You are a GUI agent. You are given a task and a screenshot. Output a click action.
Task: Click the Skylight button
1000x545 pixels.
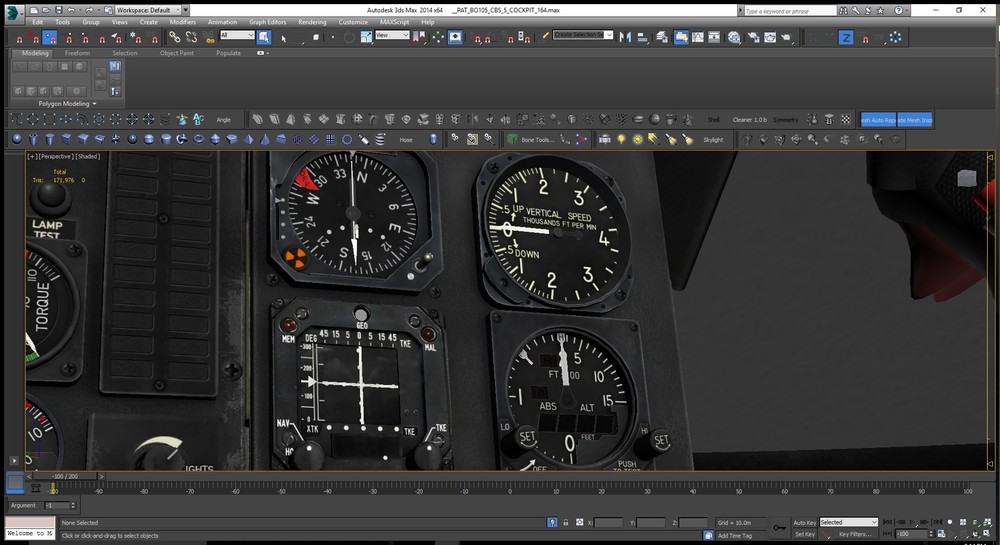point(712,140)
